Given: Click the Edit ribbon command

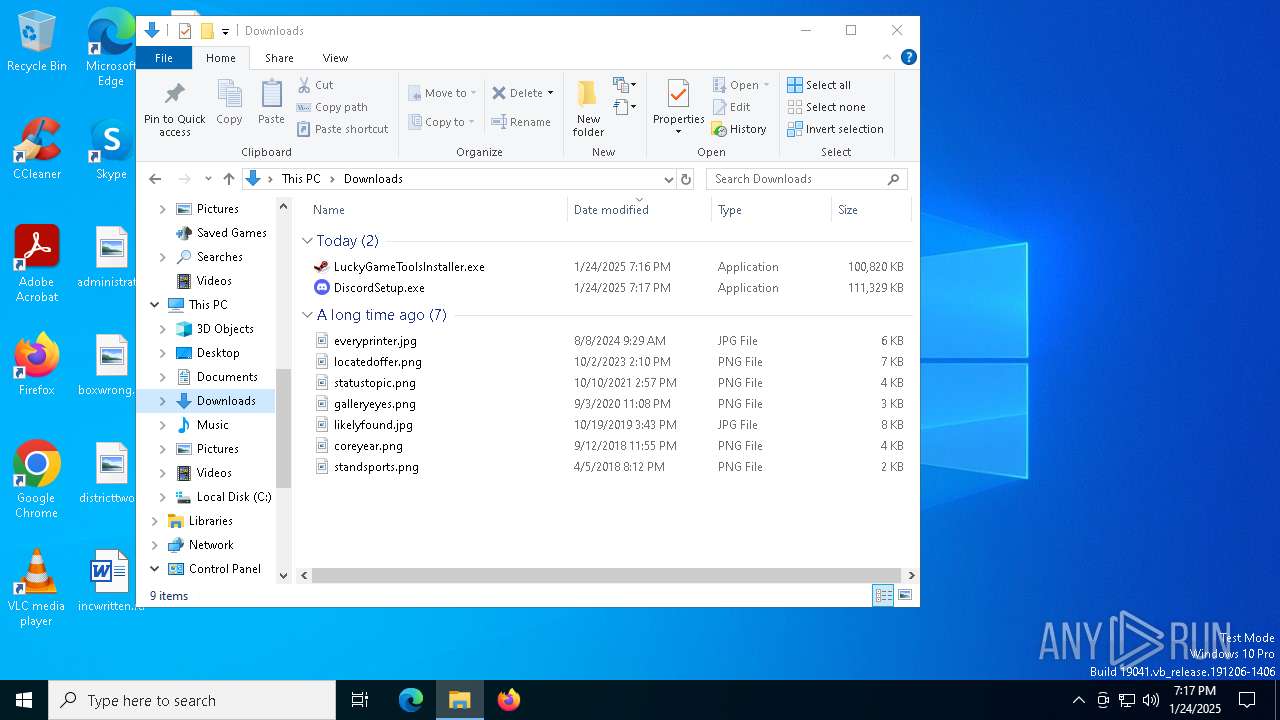Looking at the screenshot, I should [731, 107].
